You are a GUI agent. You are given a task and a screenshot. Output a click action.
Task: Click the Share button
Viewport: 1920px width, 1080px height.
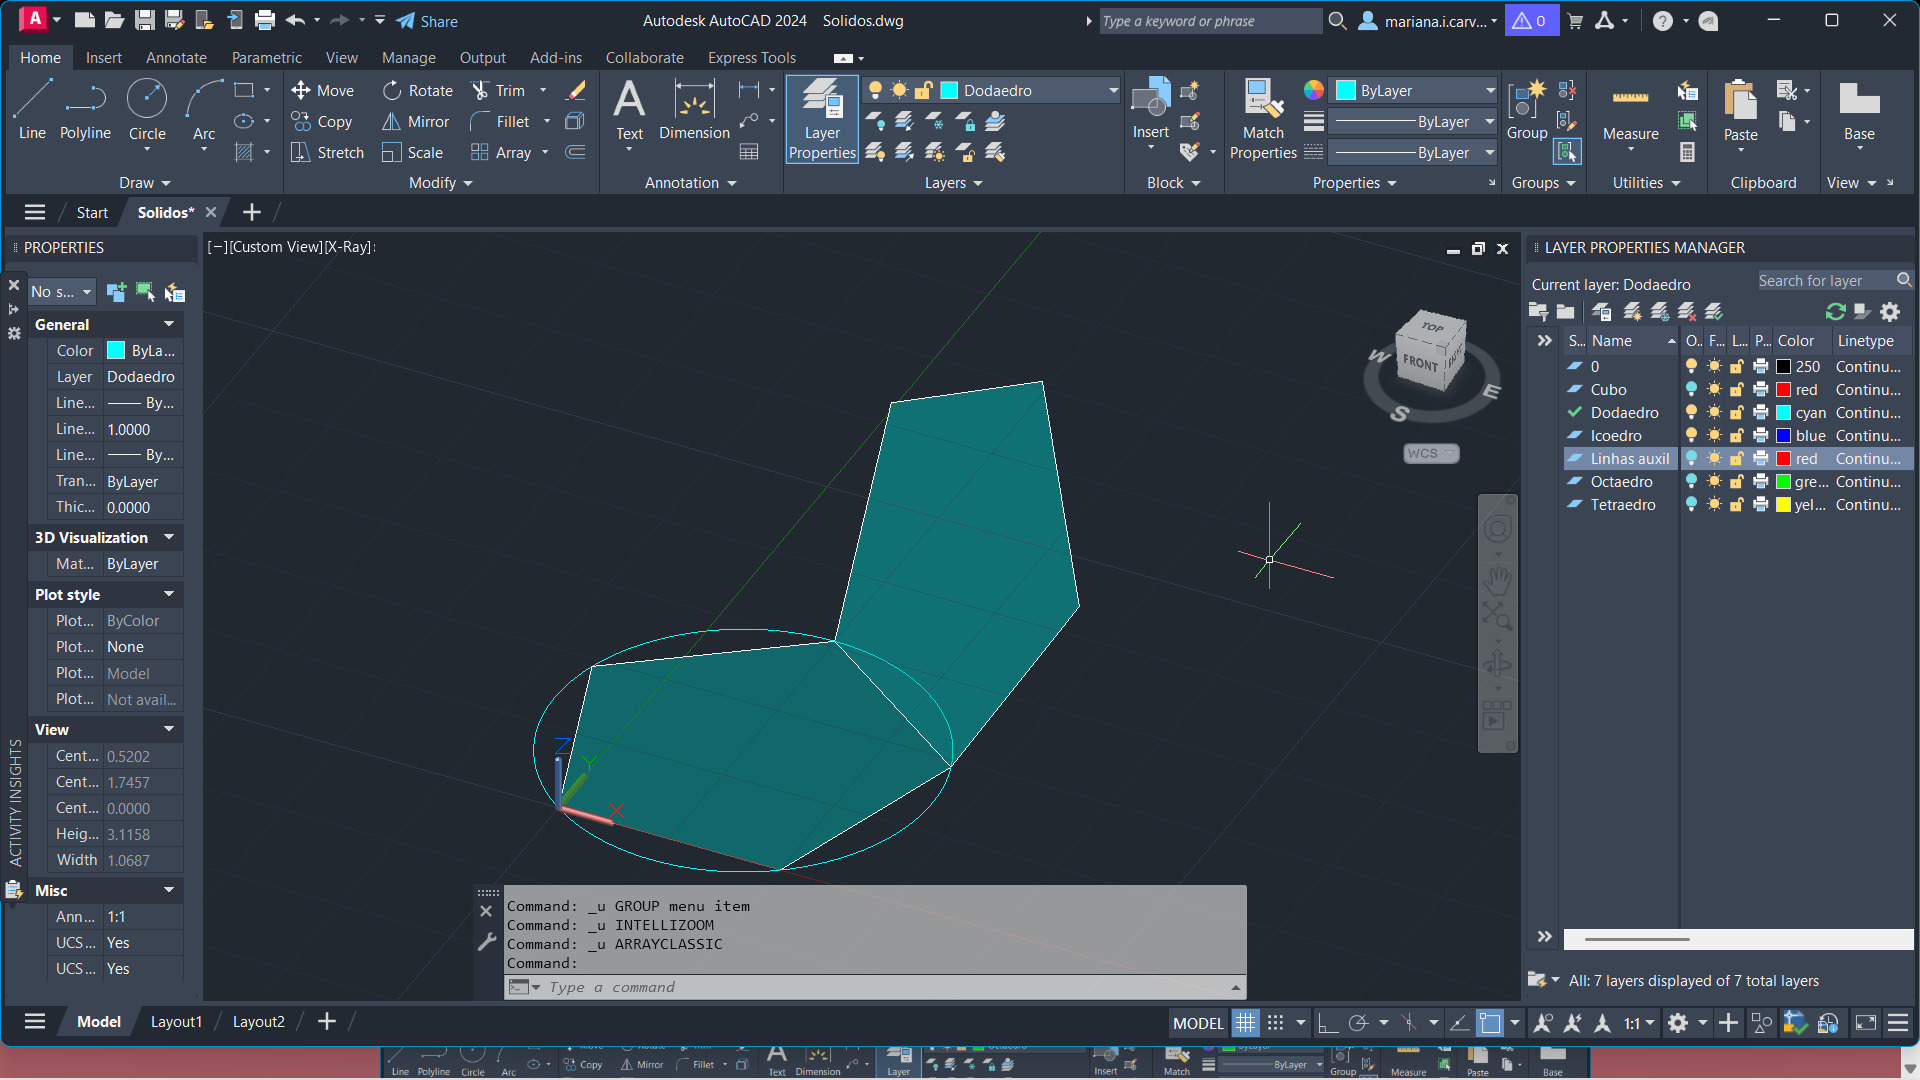427,21
